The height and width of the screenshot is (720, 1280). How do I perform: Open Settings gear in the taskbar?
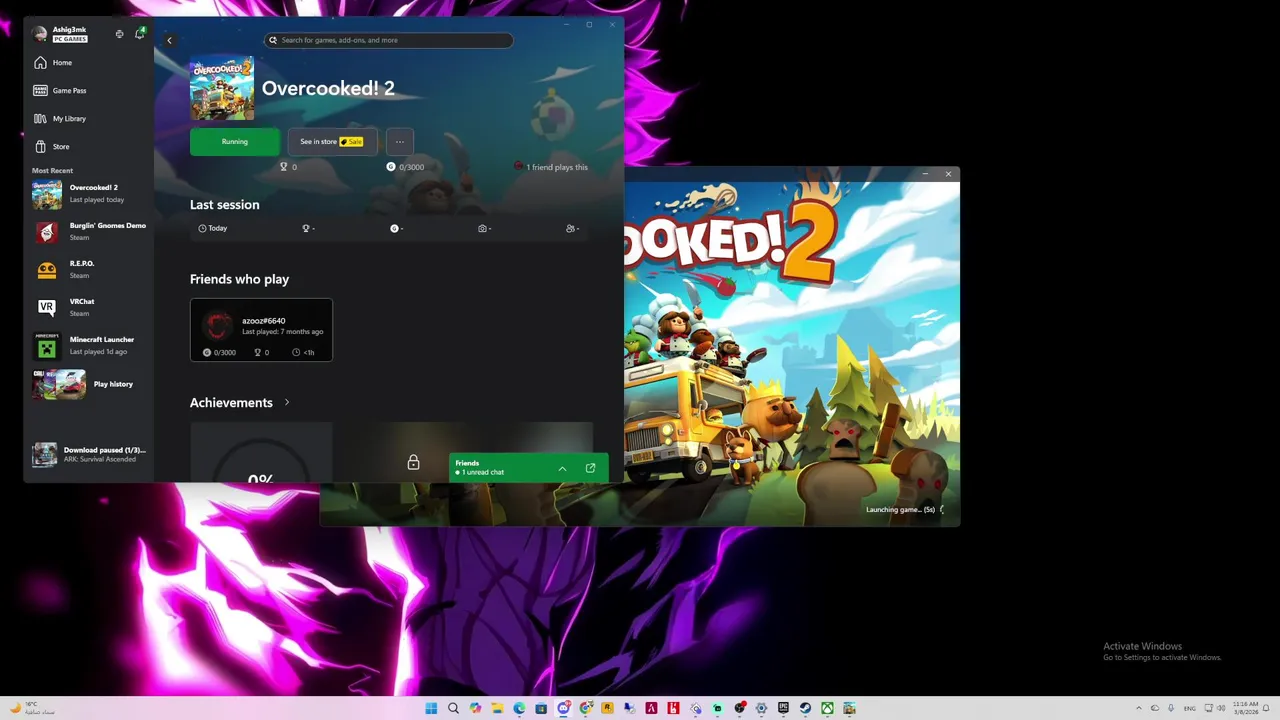click(761, 708)
